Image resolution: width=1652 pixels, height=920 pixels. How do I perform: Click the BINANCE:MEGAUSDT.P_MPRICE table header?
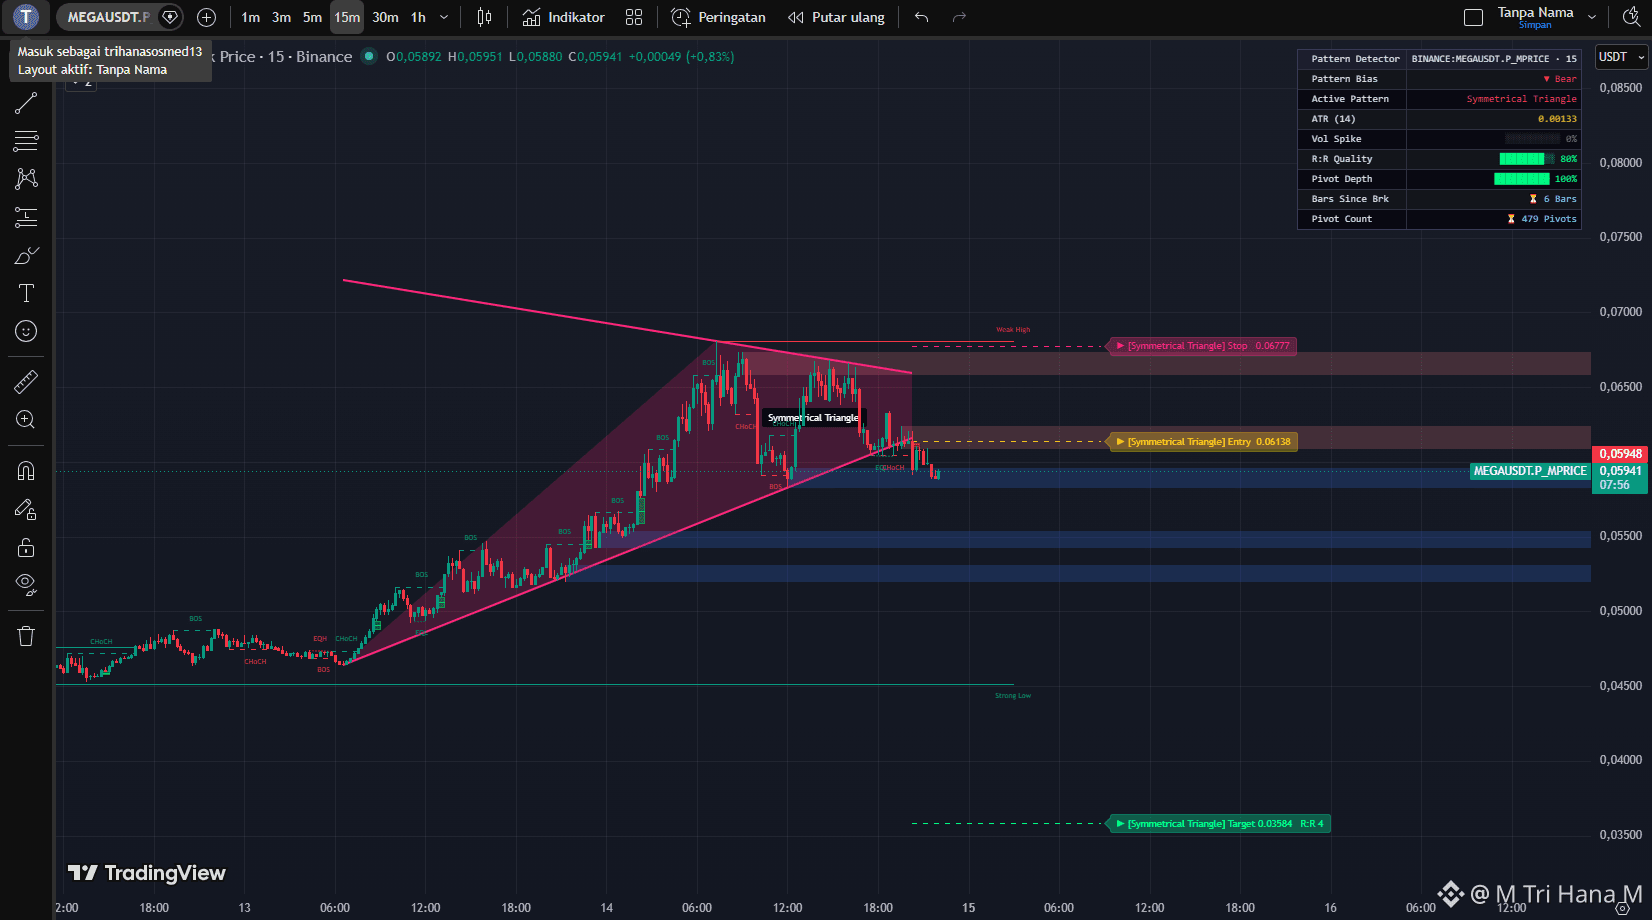[x=1494, y=59]
